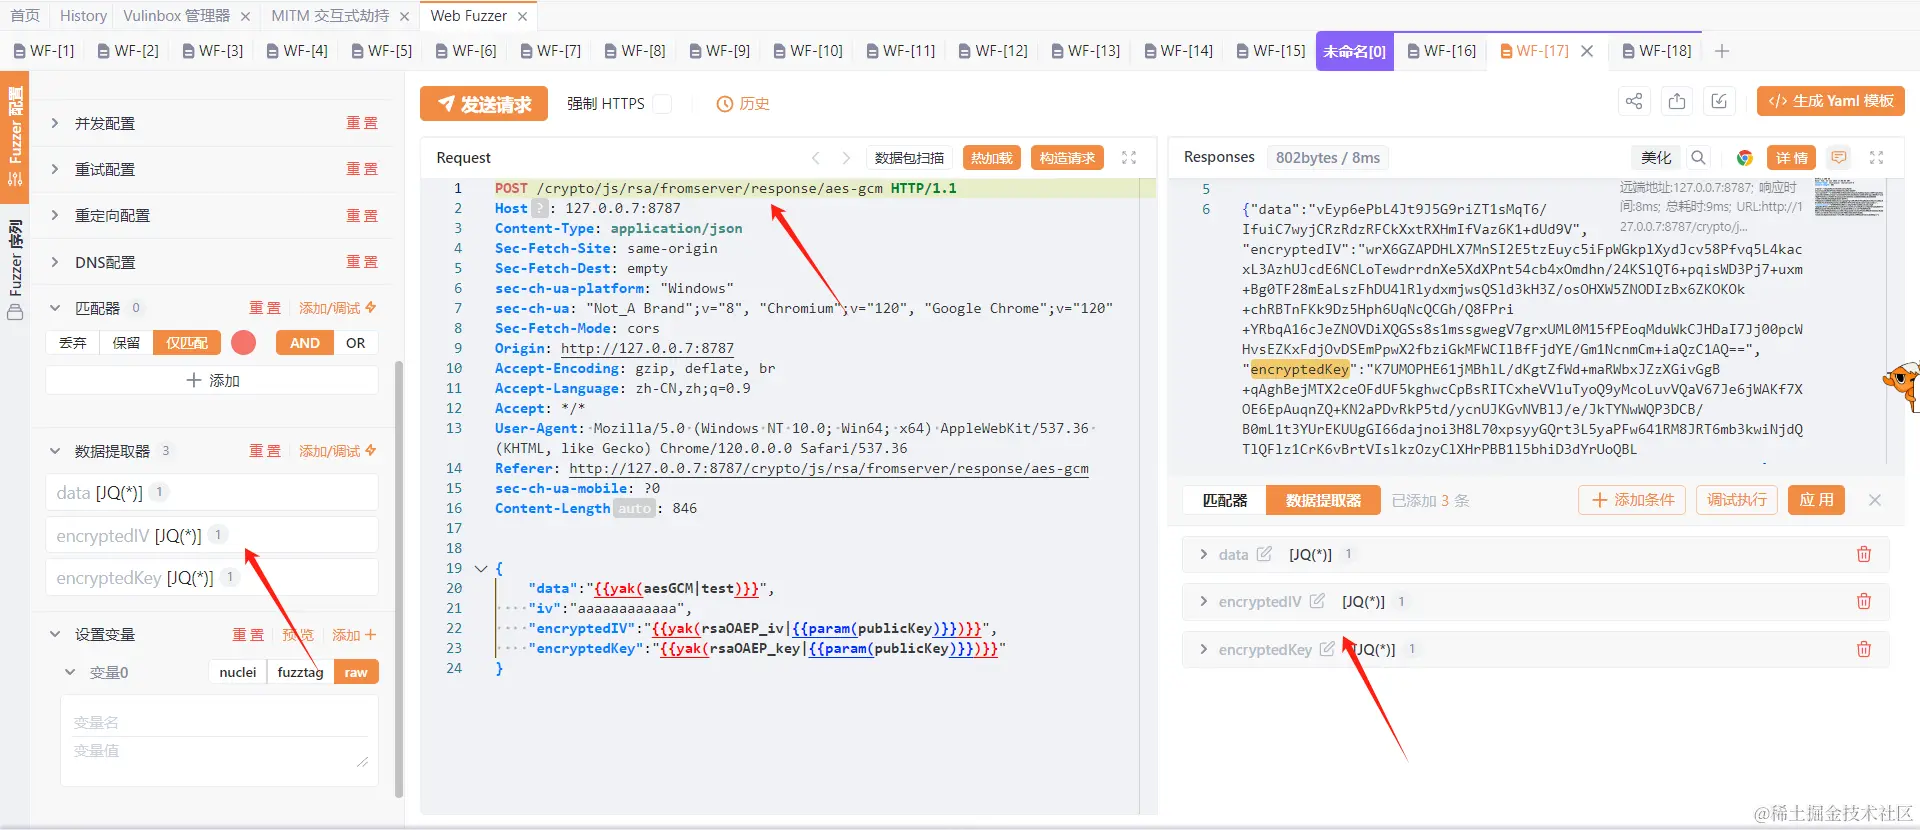Edit the encryptedIV extractor name pencil icon

[1317, 600]
